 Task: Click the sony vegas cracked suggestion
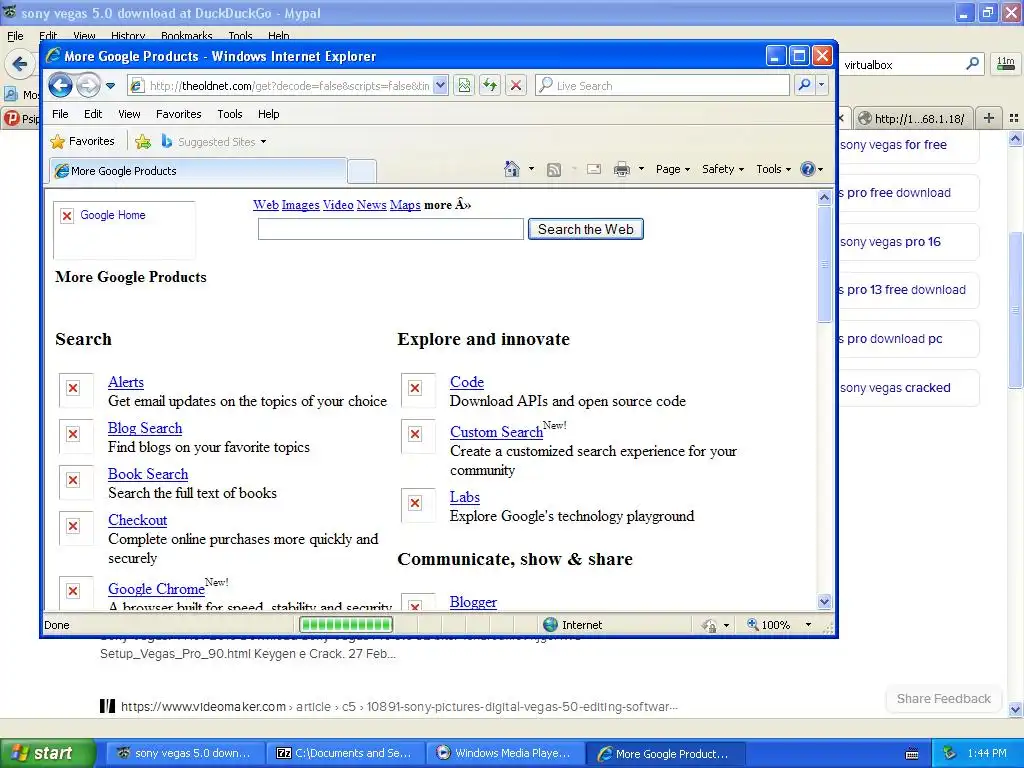(909, 388)
